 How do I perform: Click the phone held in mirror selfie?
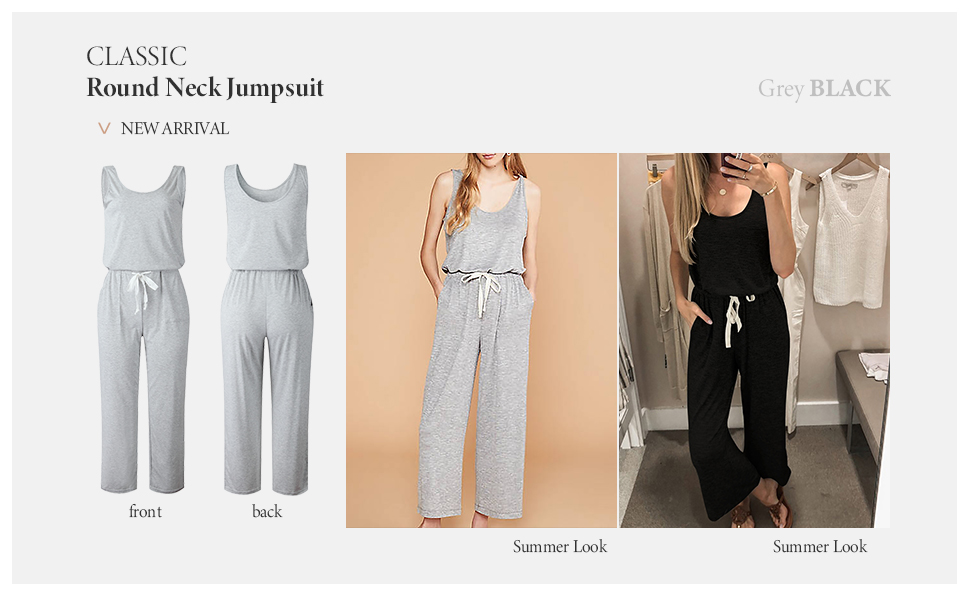click(735, 165)
